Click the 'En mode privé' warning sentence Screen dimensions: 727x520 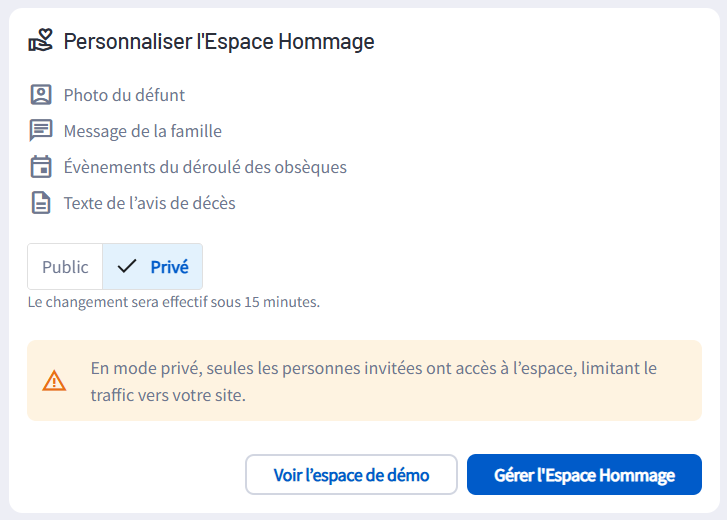click(373, 368)
